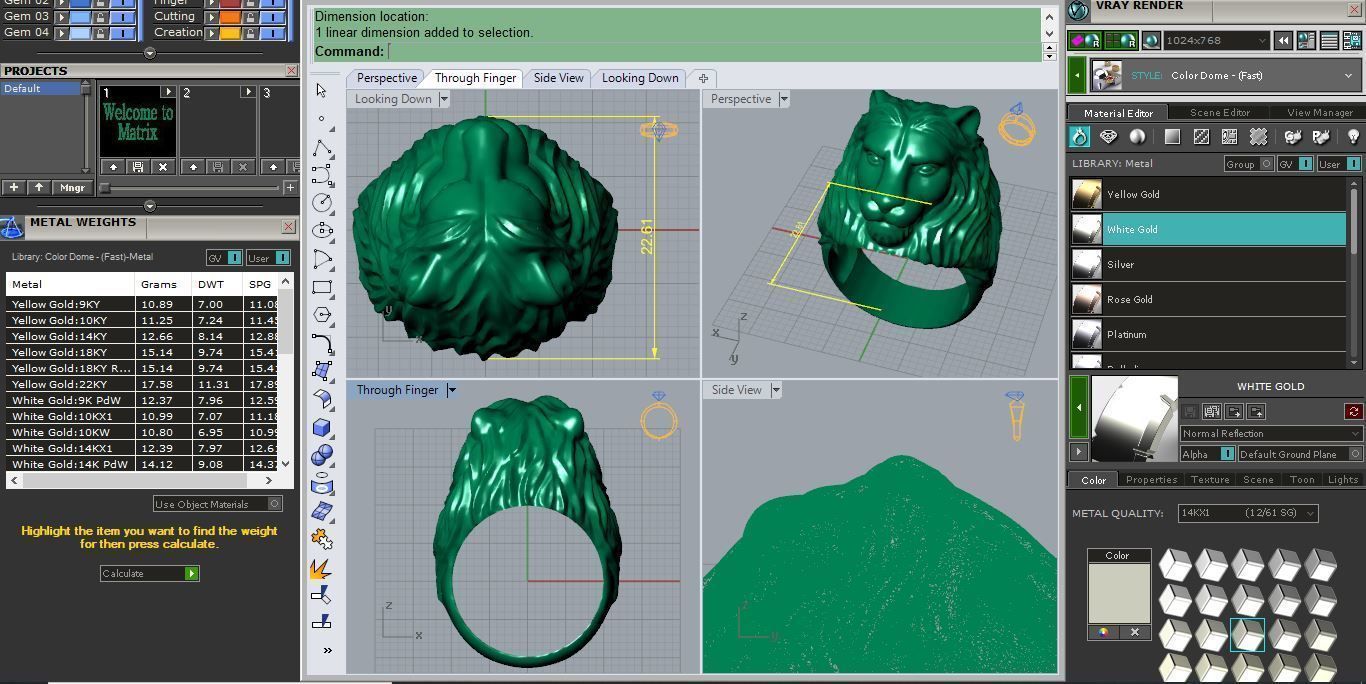
Task: Click the gear explode tool icon
Action: click(x=322, y=539)
